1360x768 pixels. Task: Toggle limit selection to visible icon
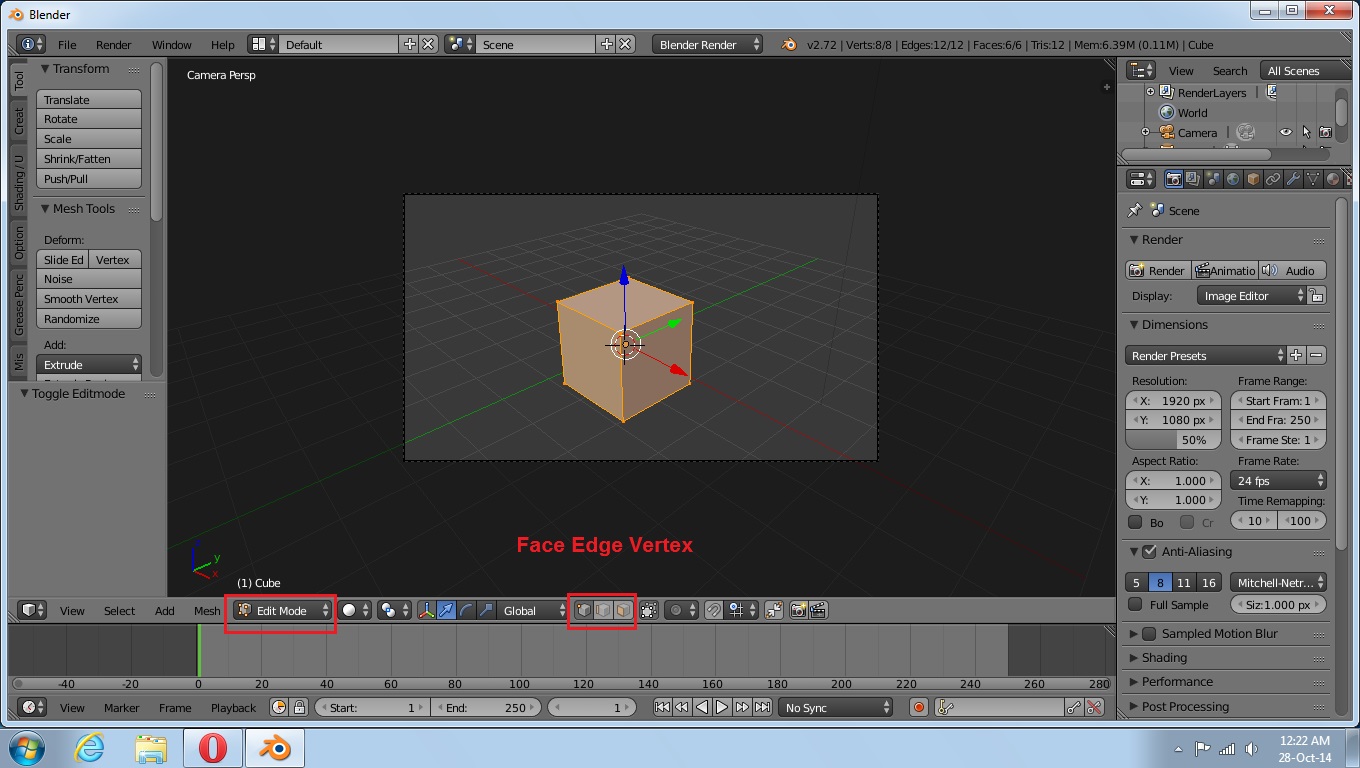(x=649, y=610)
